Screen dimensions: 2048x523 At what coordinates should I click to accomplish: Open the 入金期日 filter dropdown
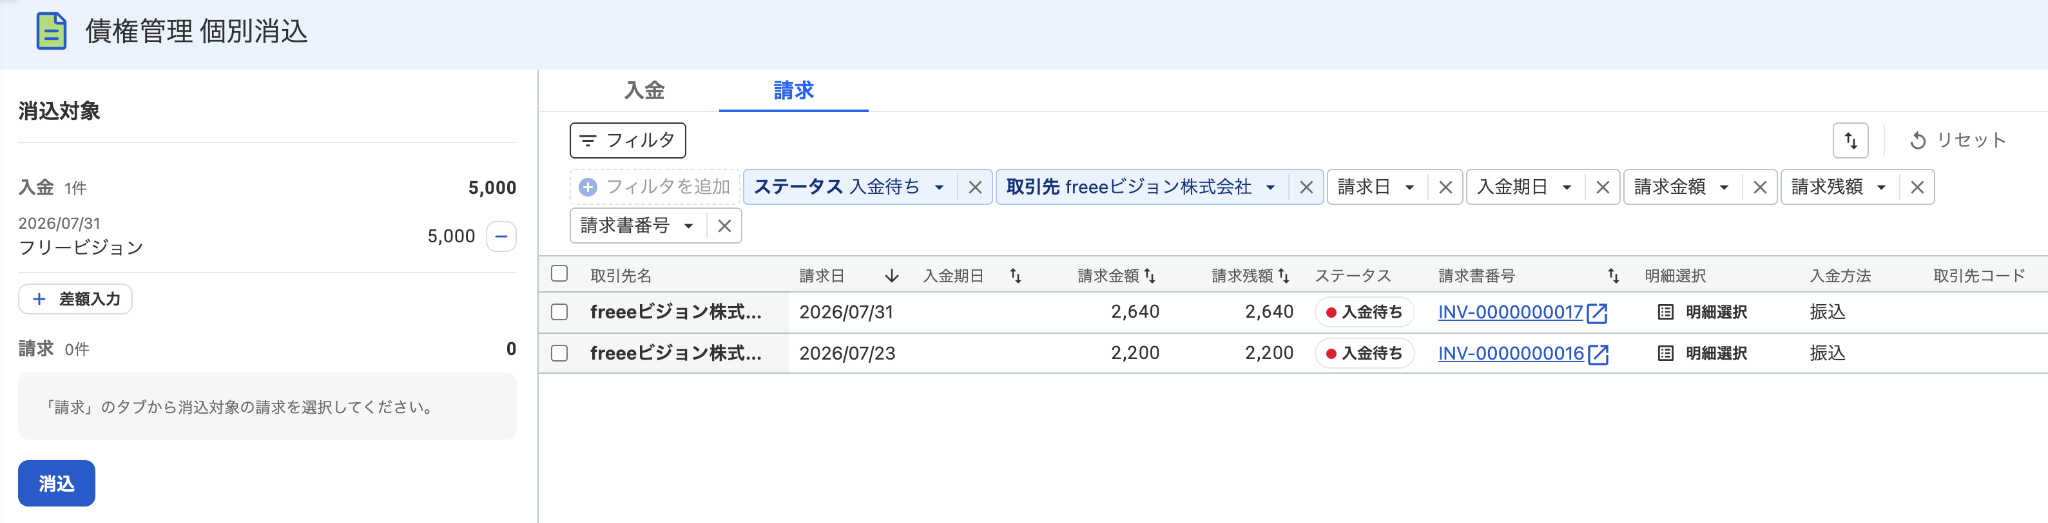[x=1566, y=187]
